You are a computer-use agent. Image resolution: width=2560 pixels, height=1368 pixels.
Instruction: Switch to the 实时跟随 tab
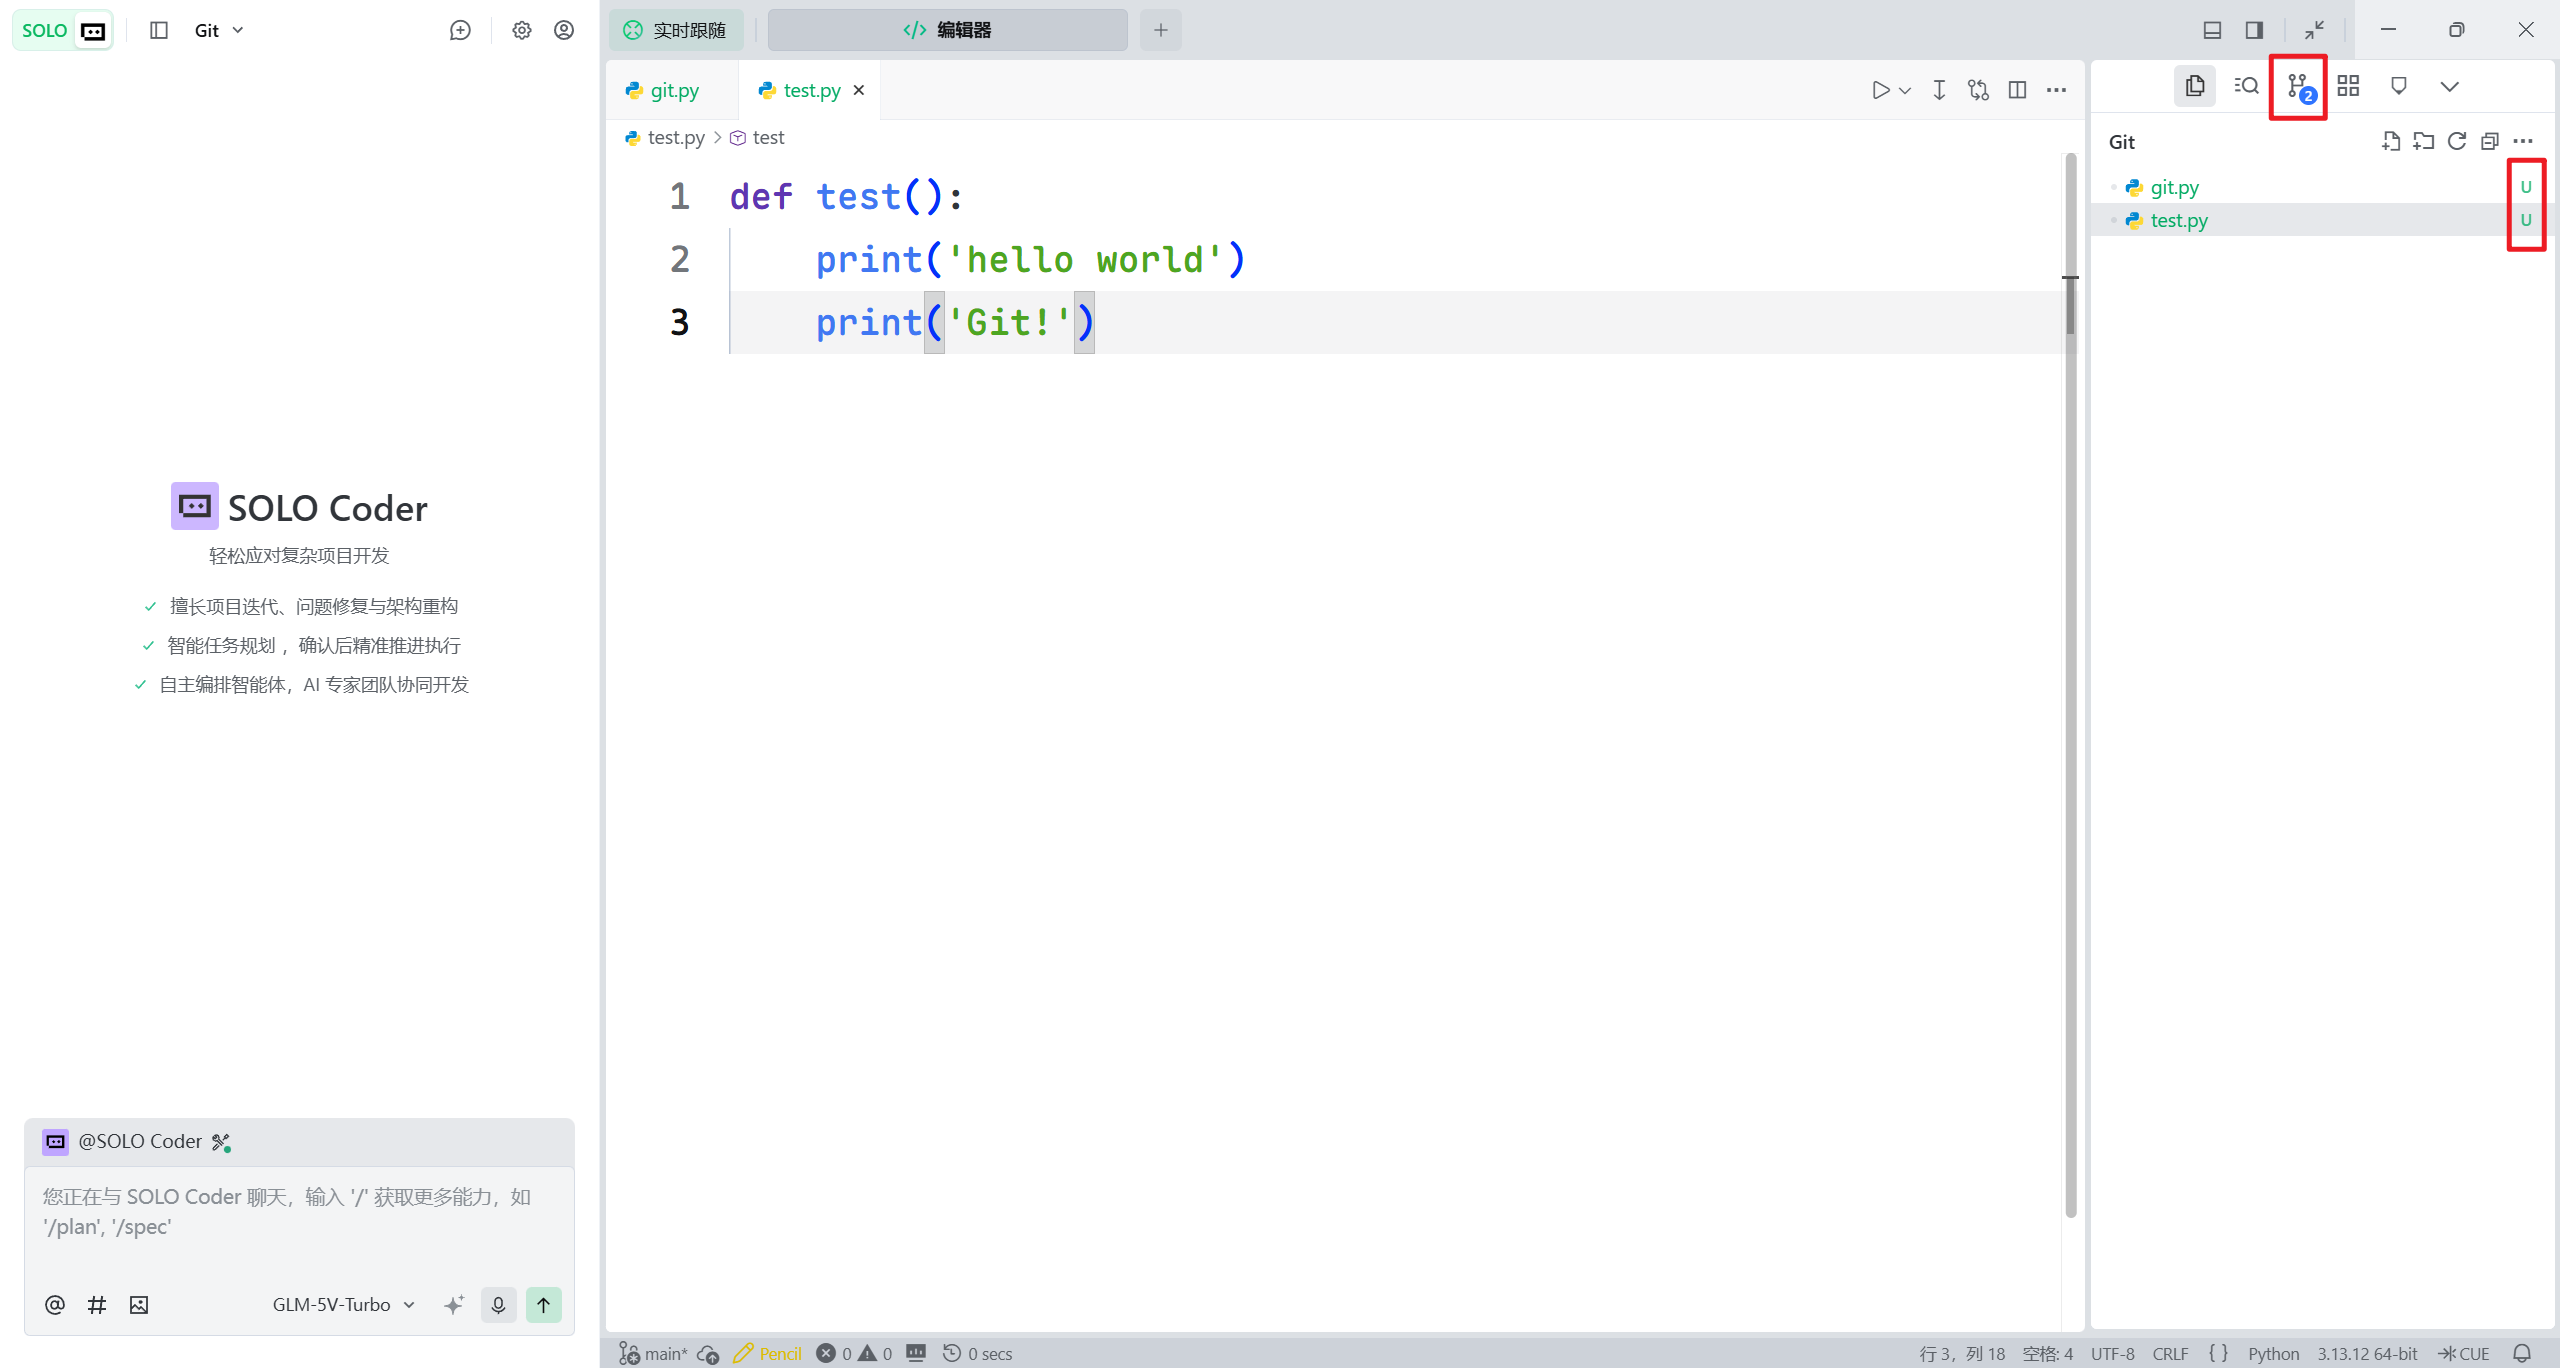(x=676, y=30)
